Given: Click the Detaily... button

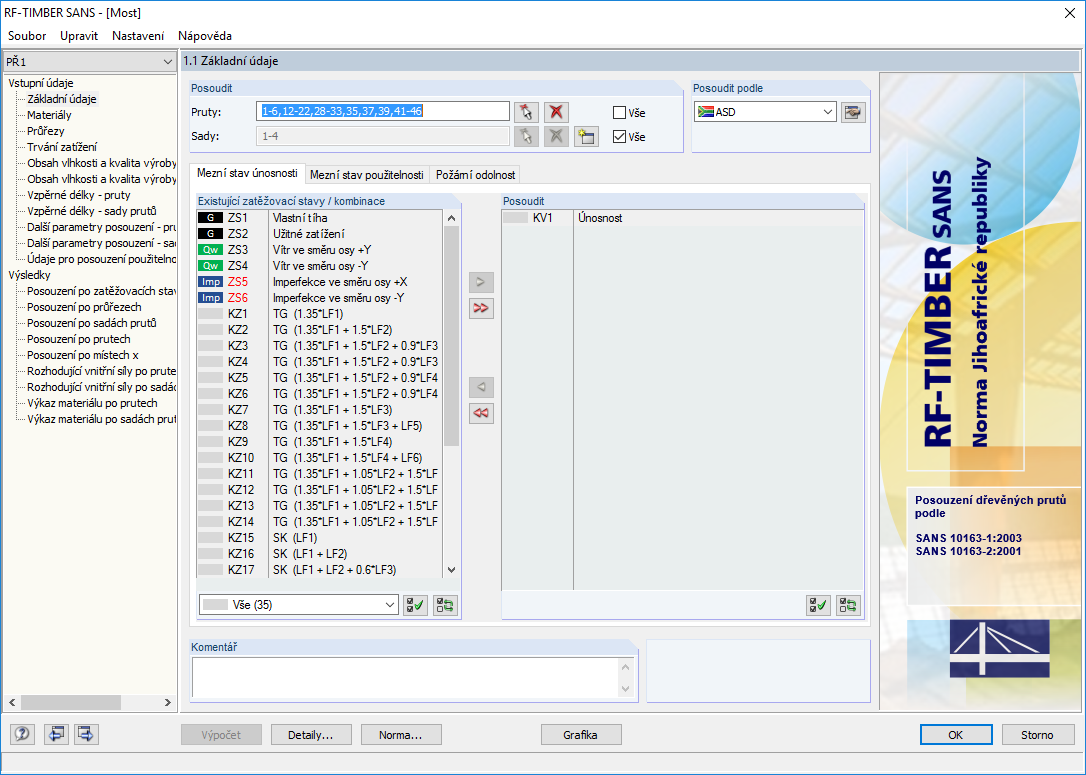Looking at the screenshot, I should [x=311, y=735].
